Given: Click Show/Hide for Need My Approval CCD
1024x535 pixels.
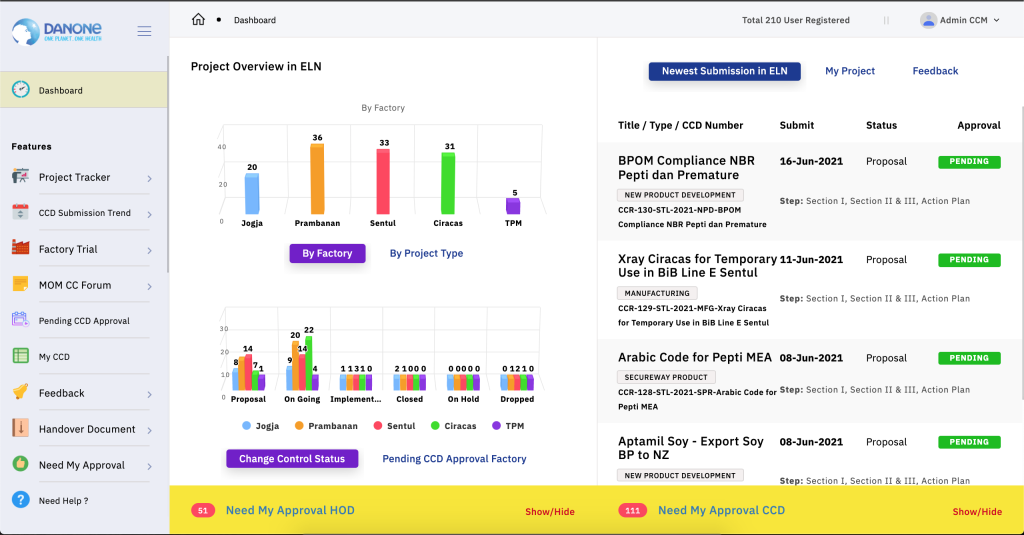Looking at the screenshot, I should tap(977, 511).
